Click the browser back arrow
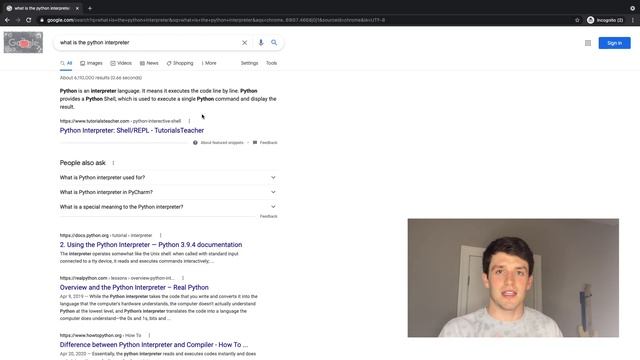This screenshot has width=640, height=360. tap(7, 20)
